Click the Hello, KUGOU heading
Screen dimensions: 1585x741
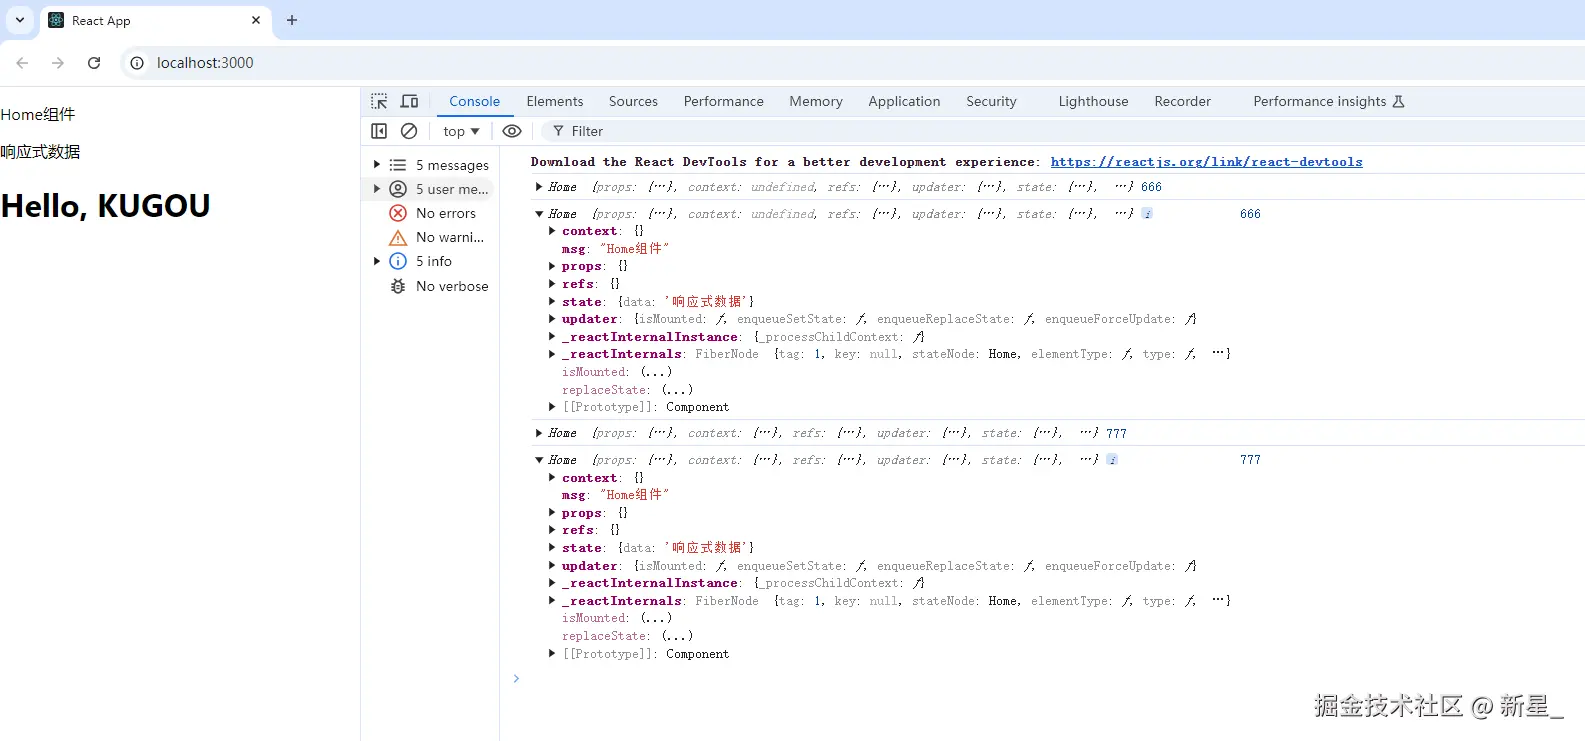point(106,206)
